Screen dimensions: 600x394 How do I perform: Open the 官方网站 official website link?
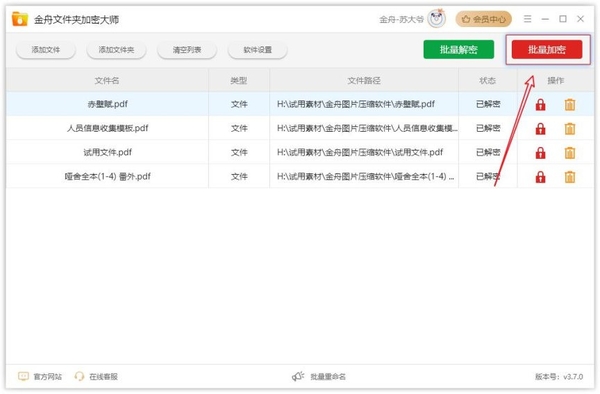click(x=40, y=376)
